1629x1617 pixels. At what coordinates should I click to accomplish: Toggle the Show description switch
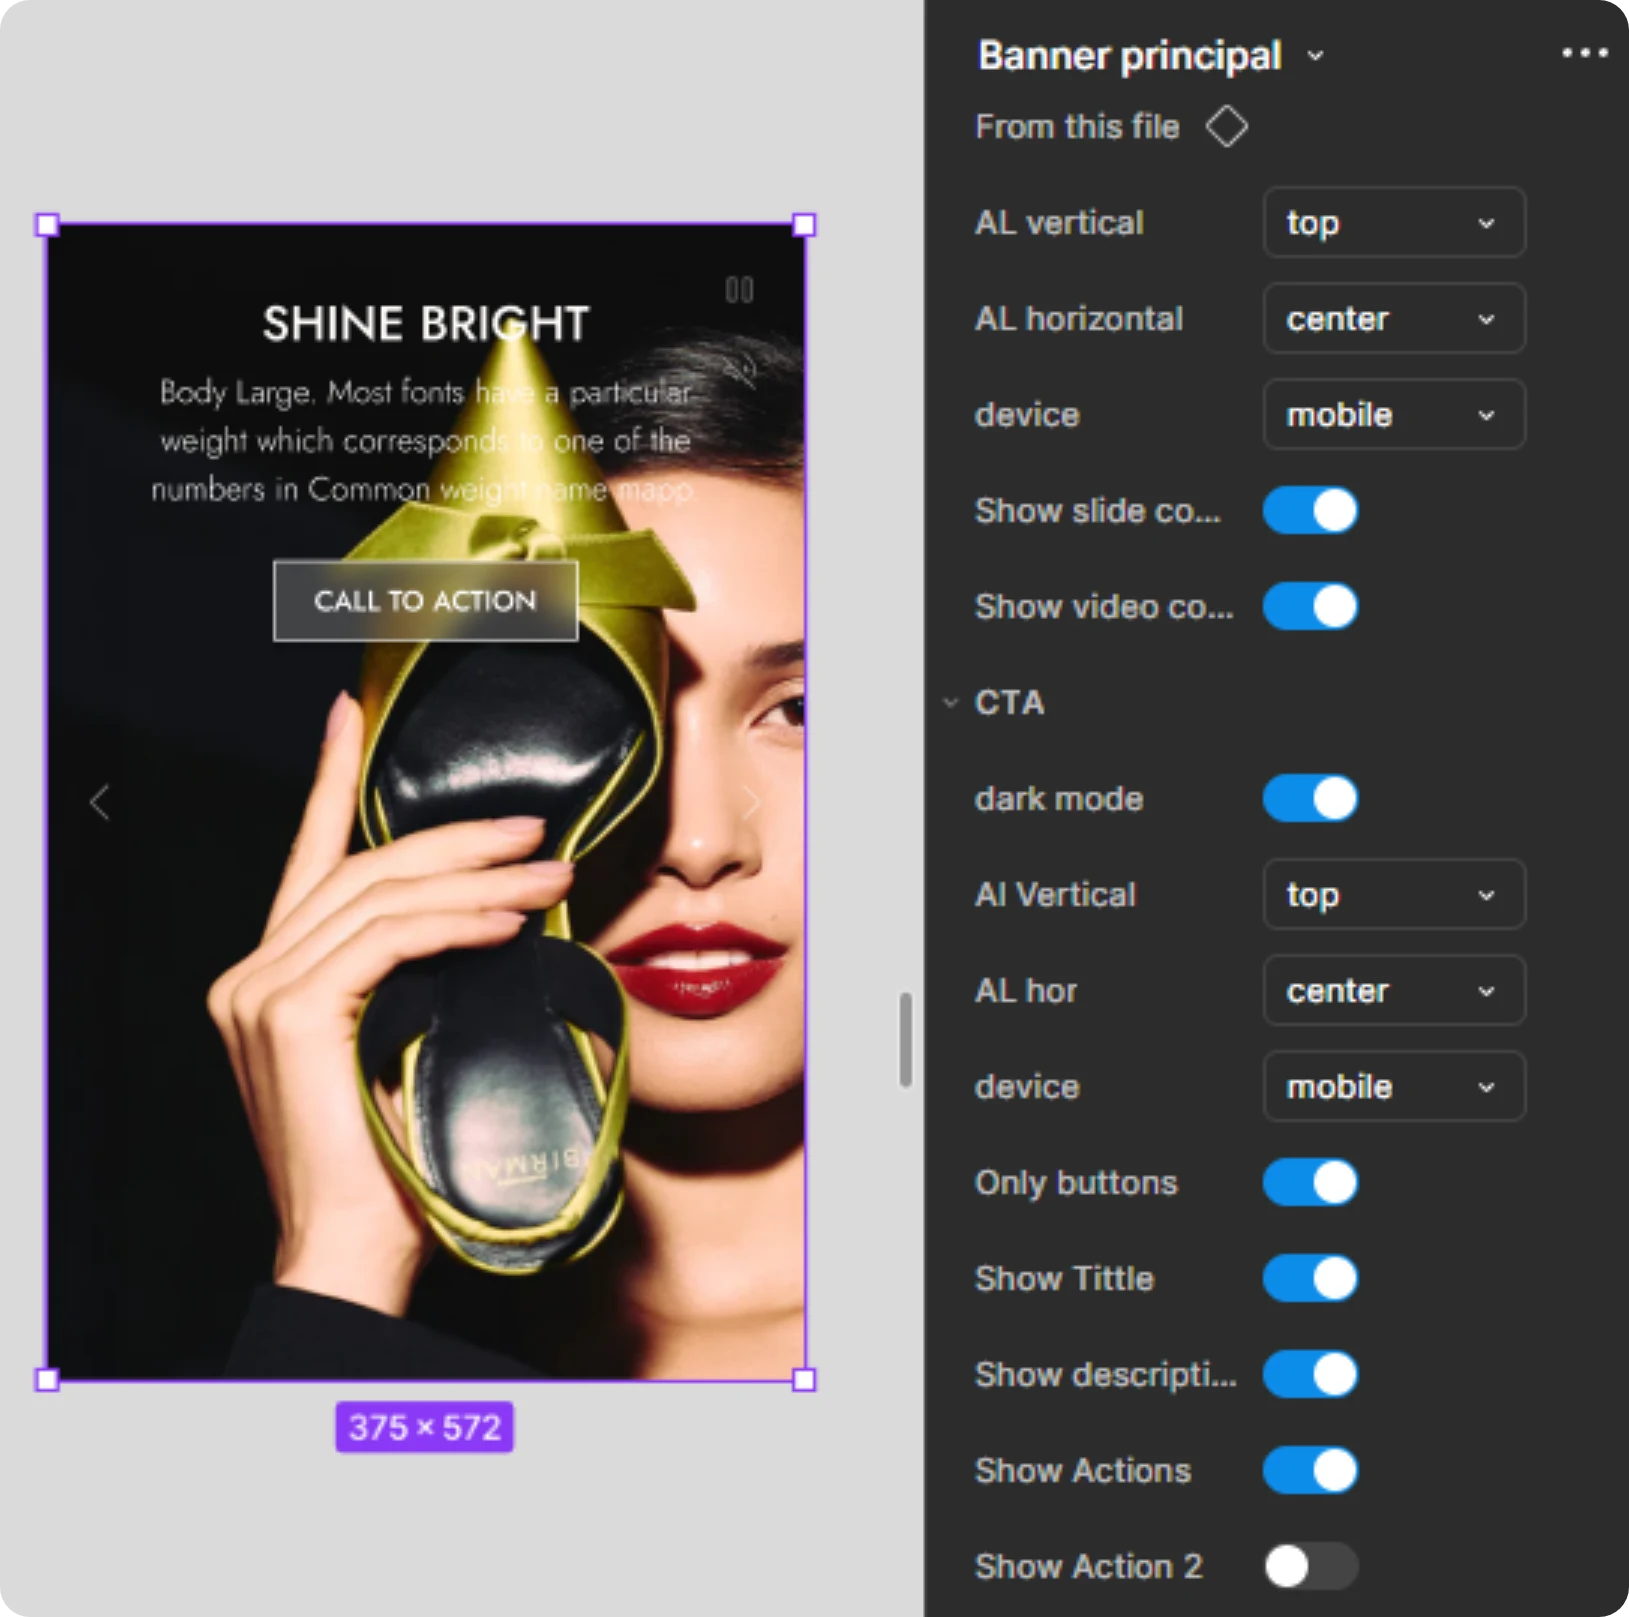[x=1310, y=1375]
